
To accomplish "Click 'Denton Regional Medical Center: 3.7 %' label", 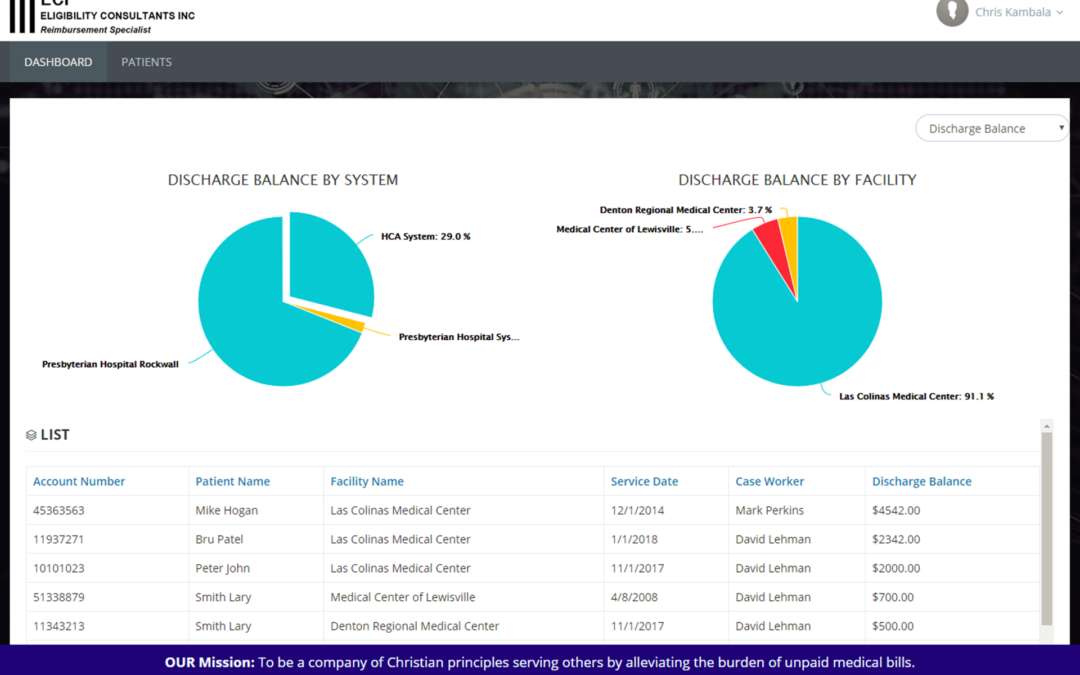I will click(685, 210).
